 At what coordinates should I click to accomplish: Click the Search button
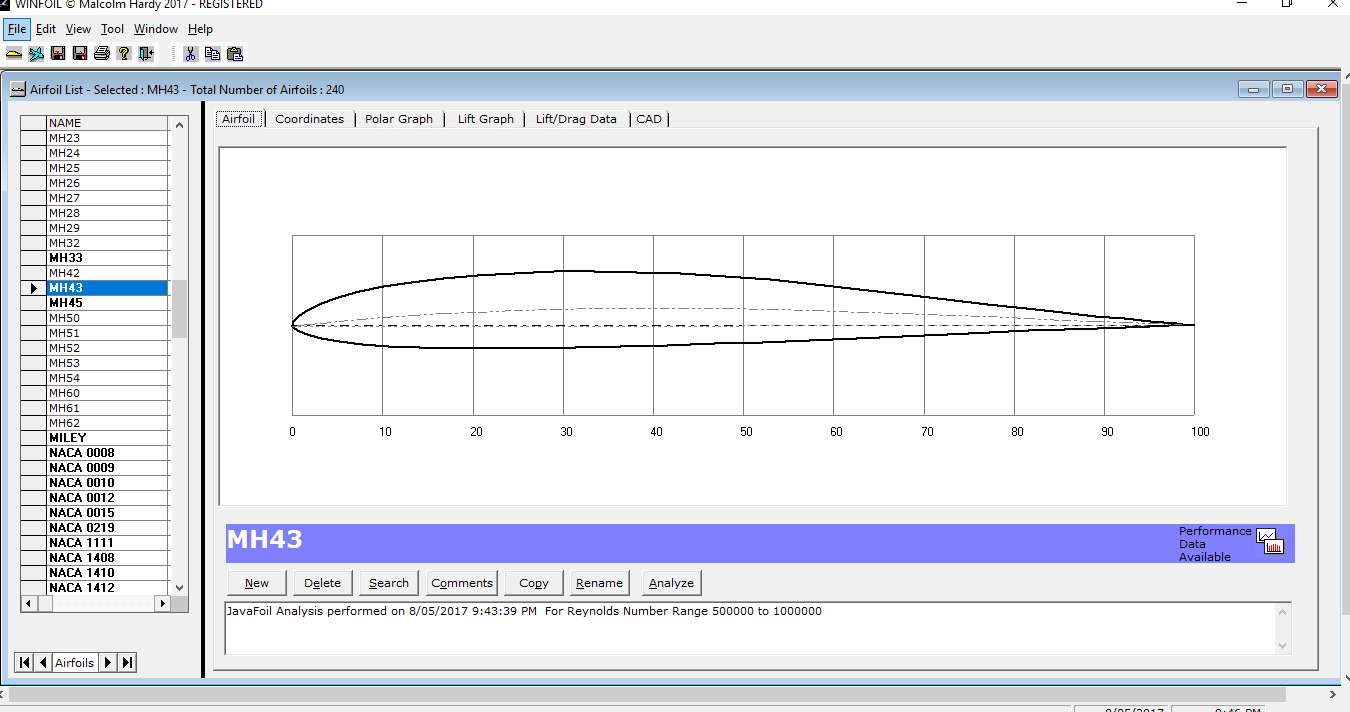[x=389, y=583]
